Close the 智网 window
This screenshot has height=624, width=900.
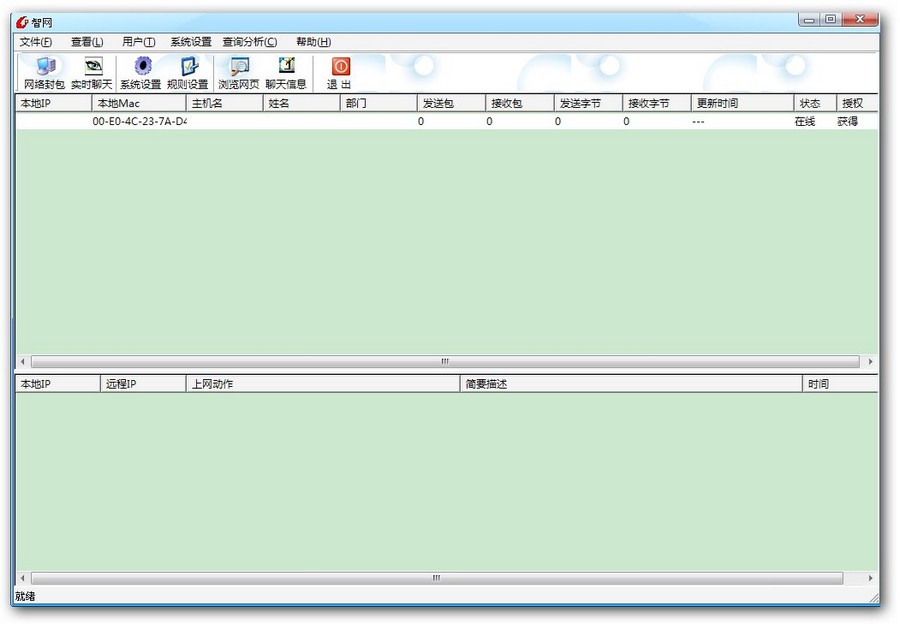(x=860, y=20)
